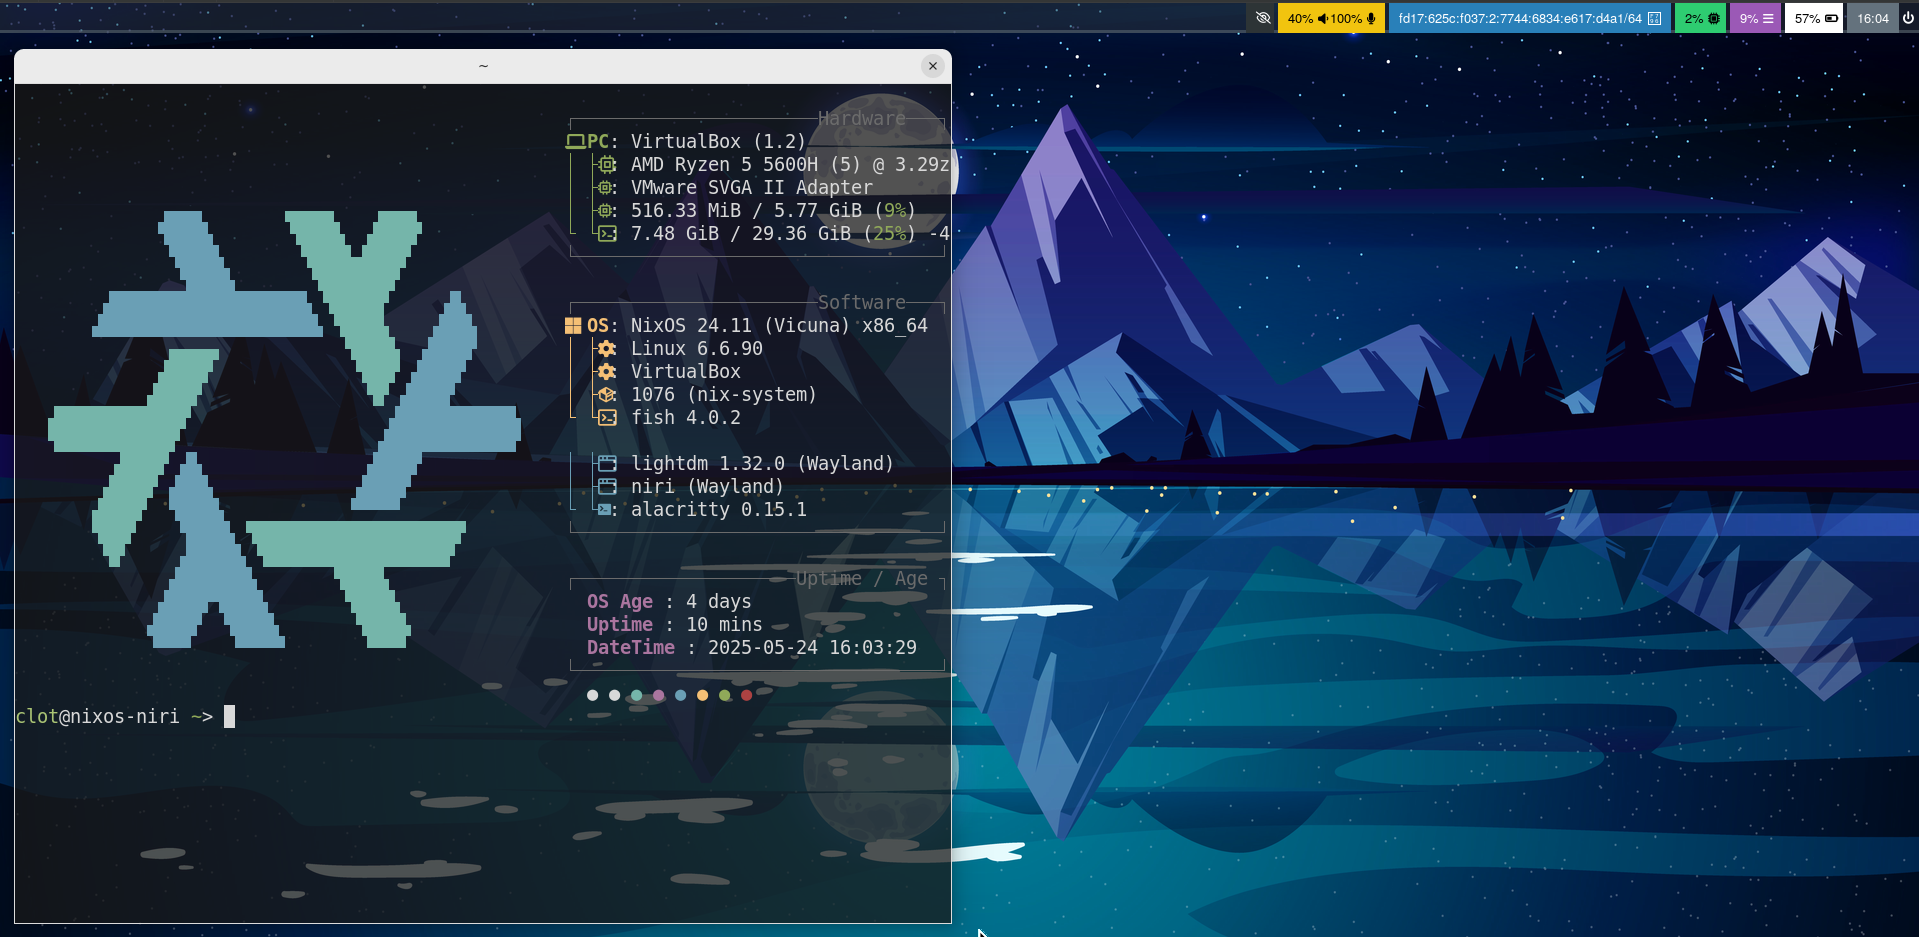Click the yellow color dot in the palette
This screenshot has height=937, width=1919.
[703, 695]
